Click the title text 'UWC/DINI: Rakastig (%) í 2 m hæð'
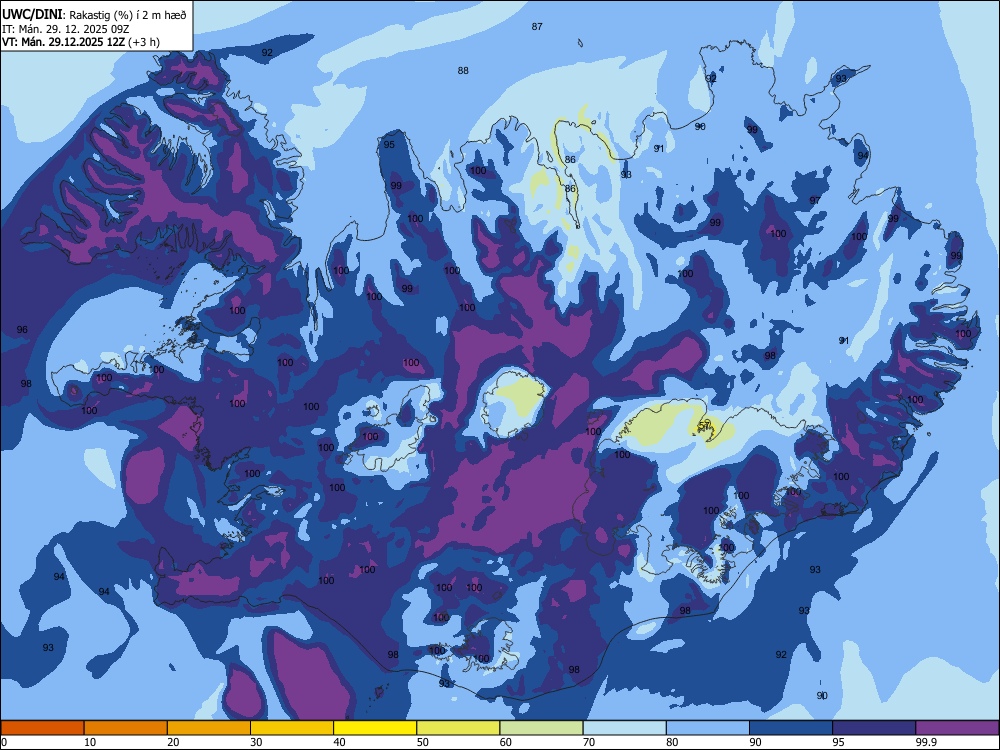Image resolution: width=1000 pixels, height=750 pixels. click(x=94, y=15)
